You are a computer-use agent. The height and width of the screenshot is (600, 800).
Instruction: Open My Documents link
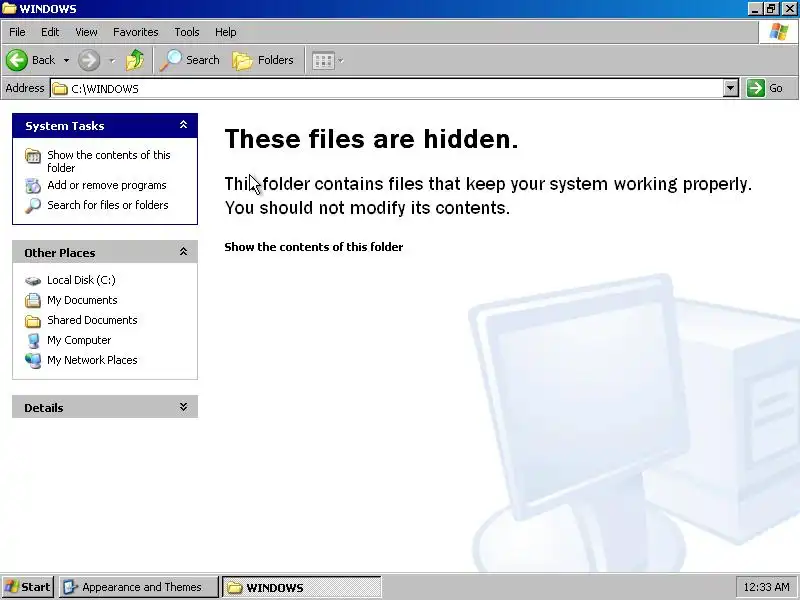pos(82,300)
